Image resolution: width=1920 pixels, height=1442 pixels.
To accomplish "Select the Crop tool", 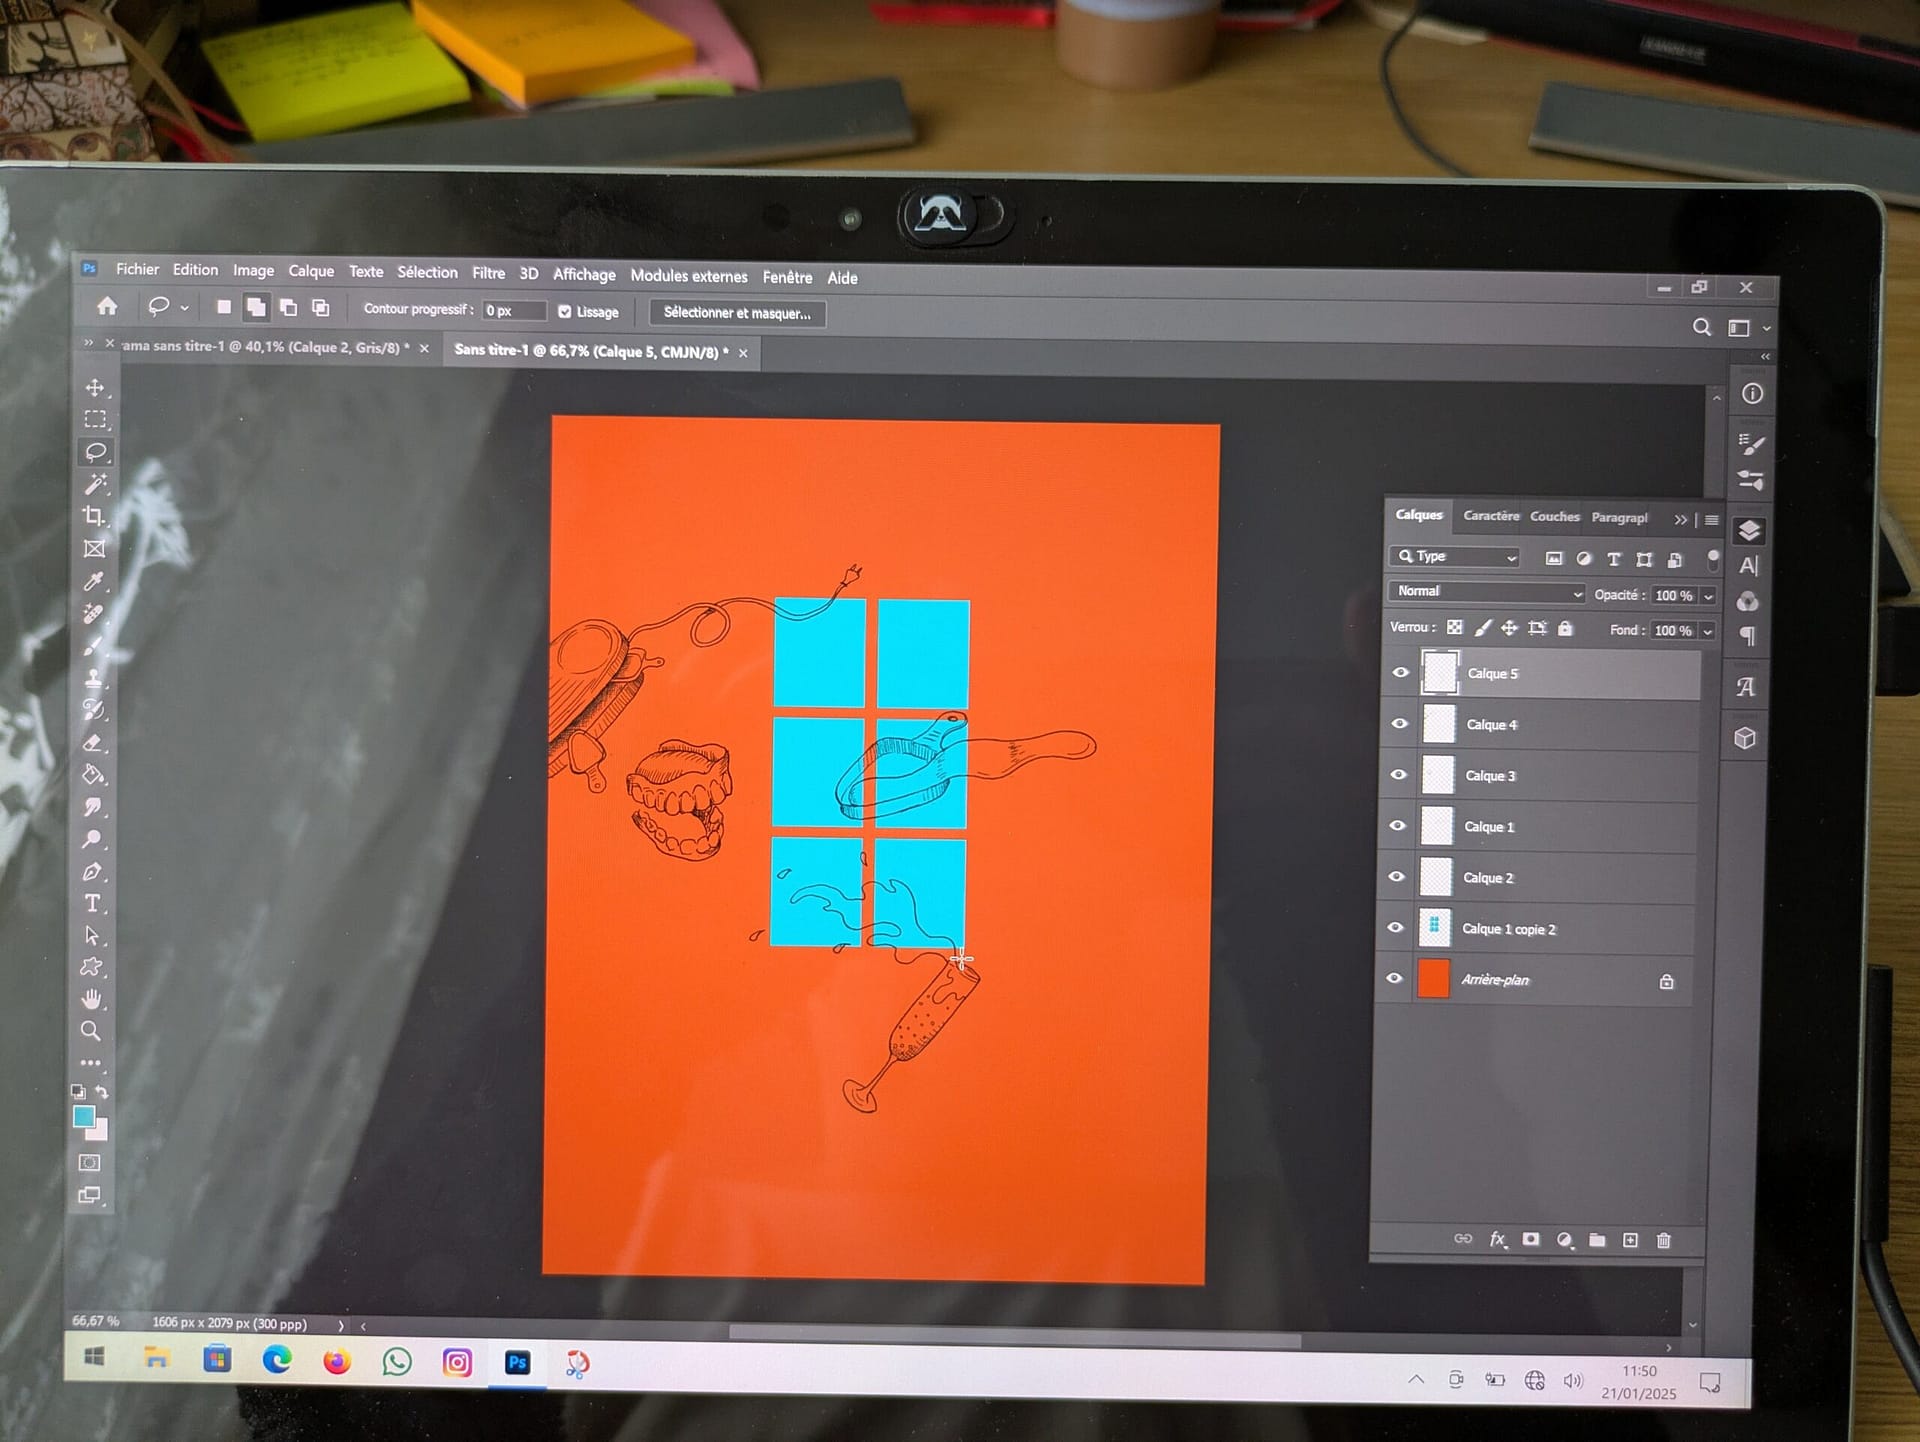I will coord(94,516).
